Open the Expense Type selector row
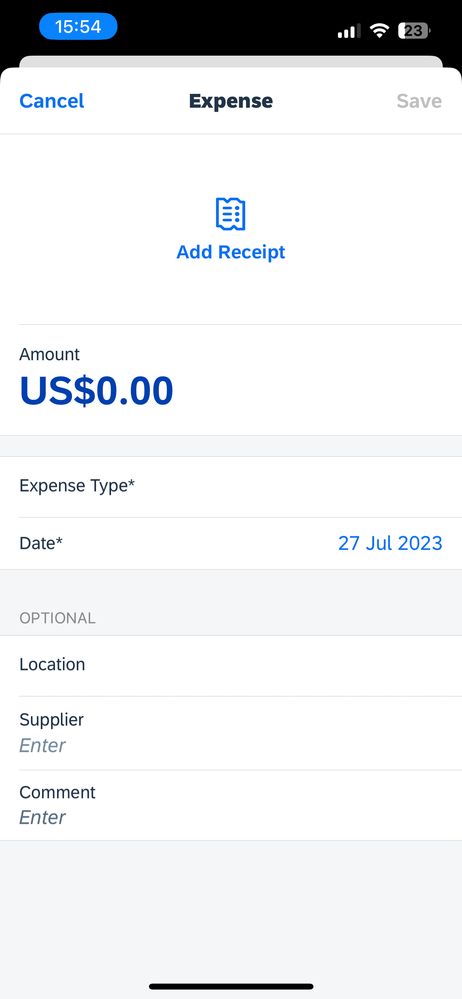The height and width of the screenshot is (999, 462). [231, 487]
